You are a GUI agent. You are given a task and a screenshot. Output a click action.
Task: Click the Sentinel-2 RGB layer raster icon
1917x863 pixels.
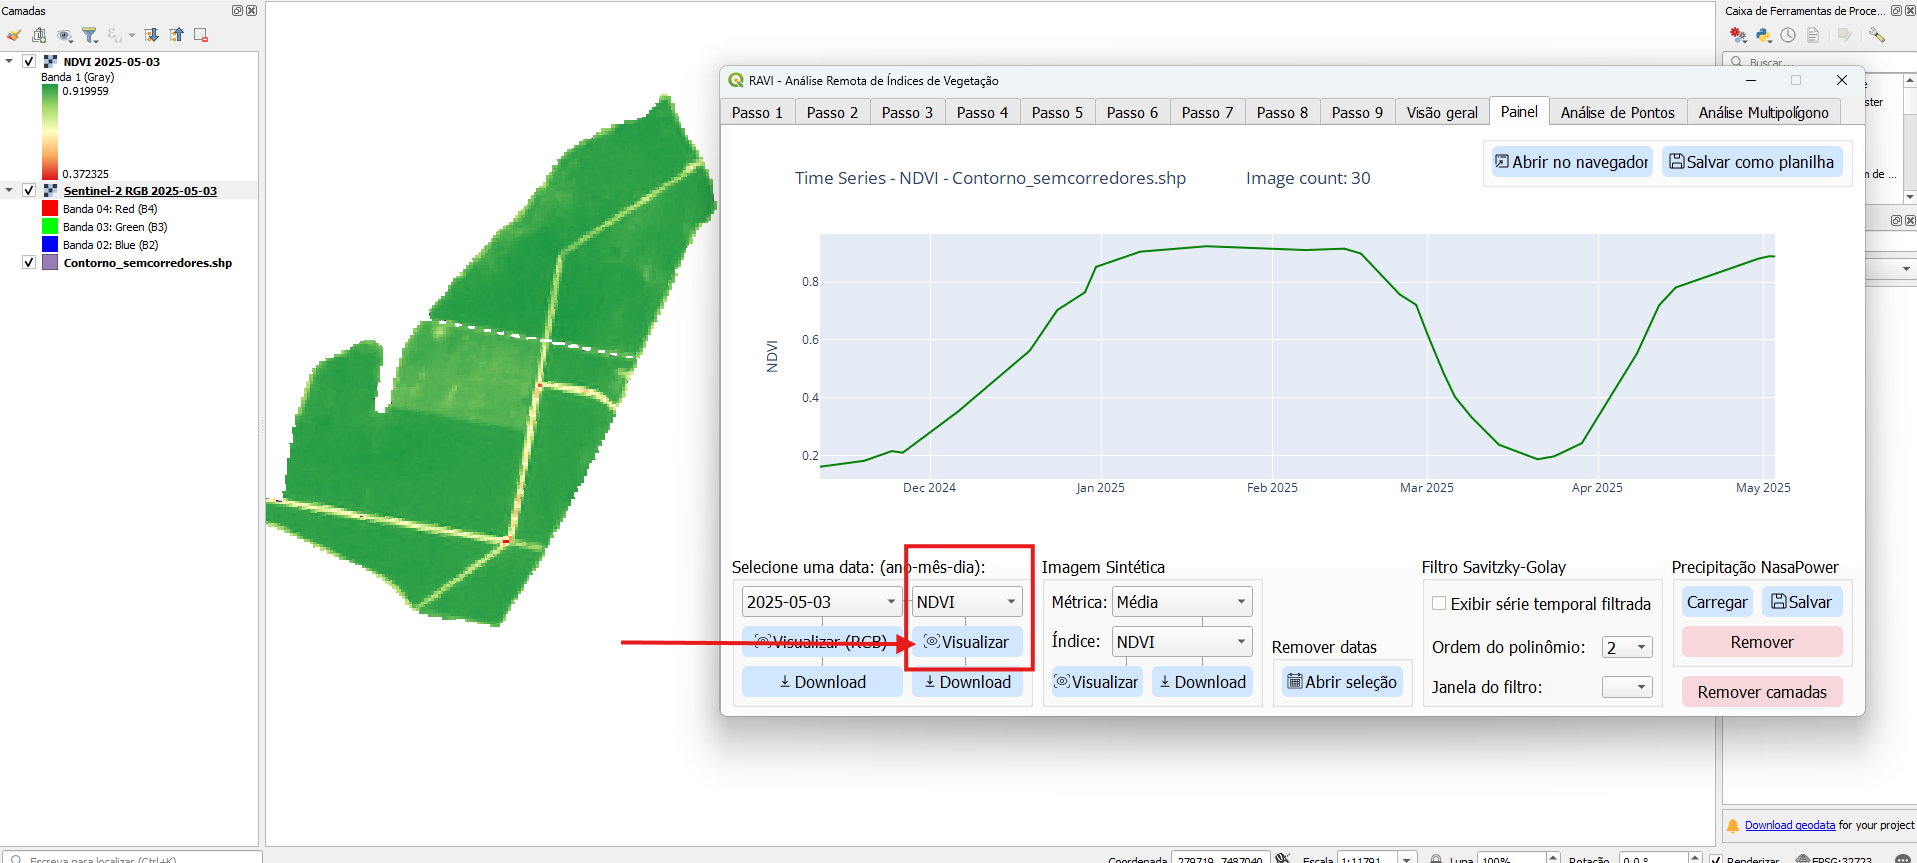click(50, 190)
